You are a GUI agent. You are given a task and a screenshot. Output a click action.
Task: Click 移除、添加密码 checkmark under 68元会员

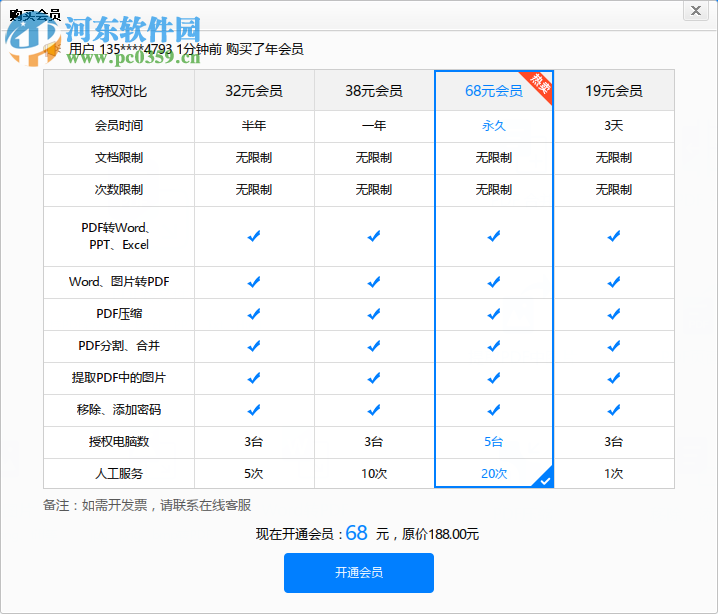(494, 410)
